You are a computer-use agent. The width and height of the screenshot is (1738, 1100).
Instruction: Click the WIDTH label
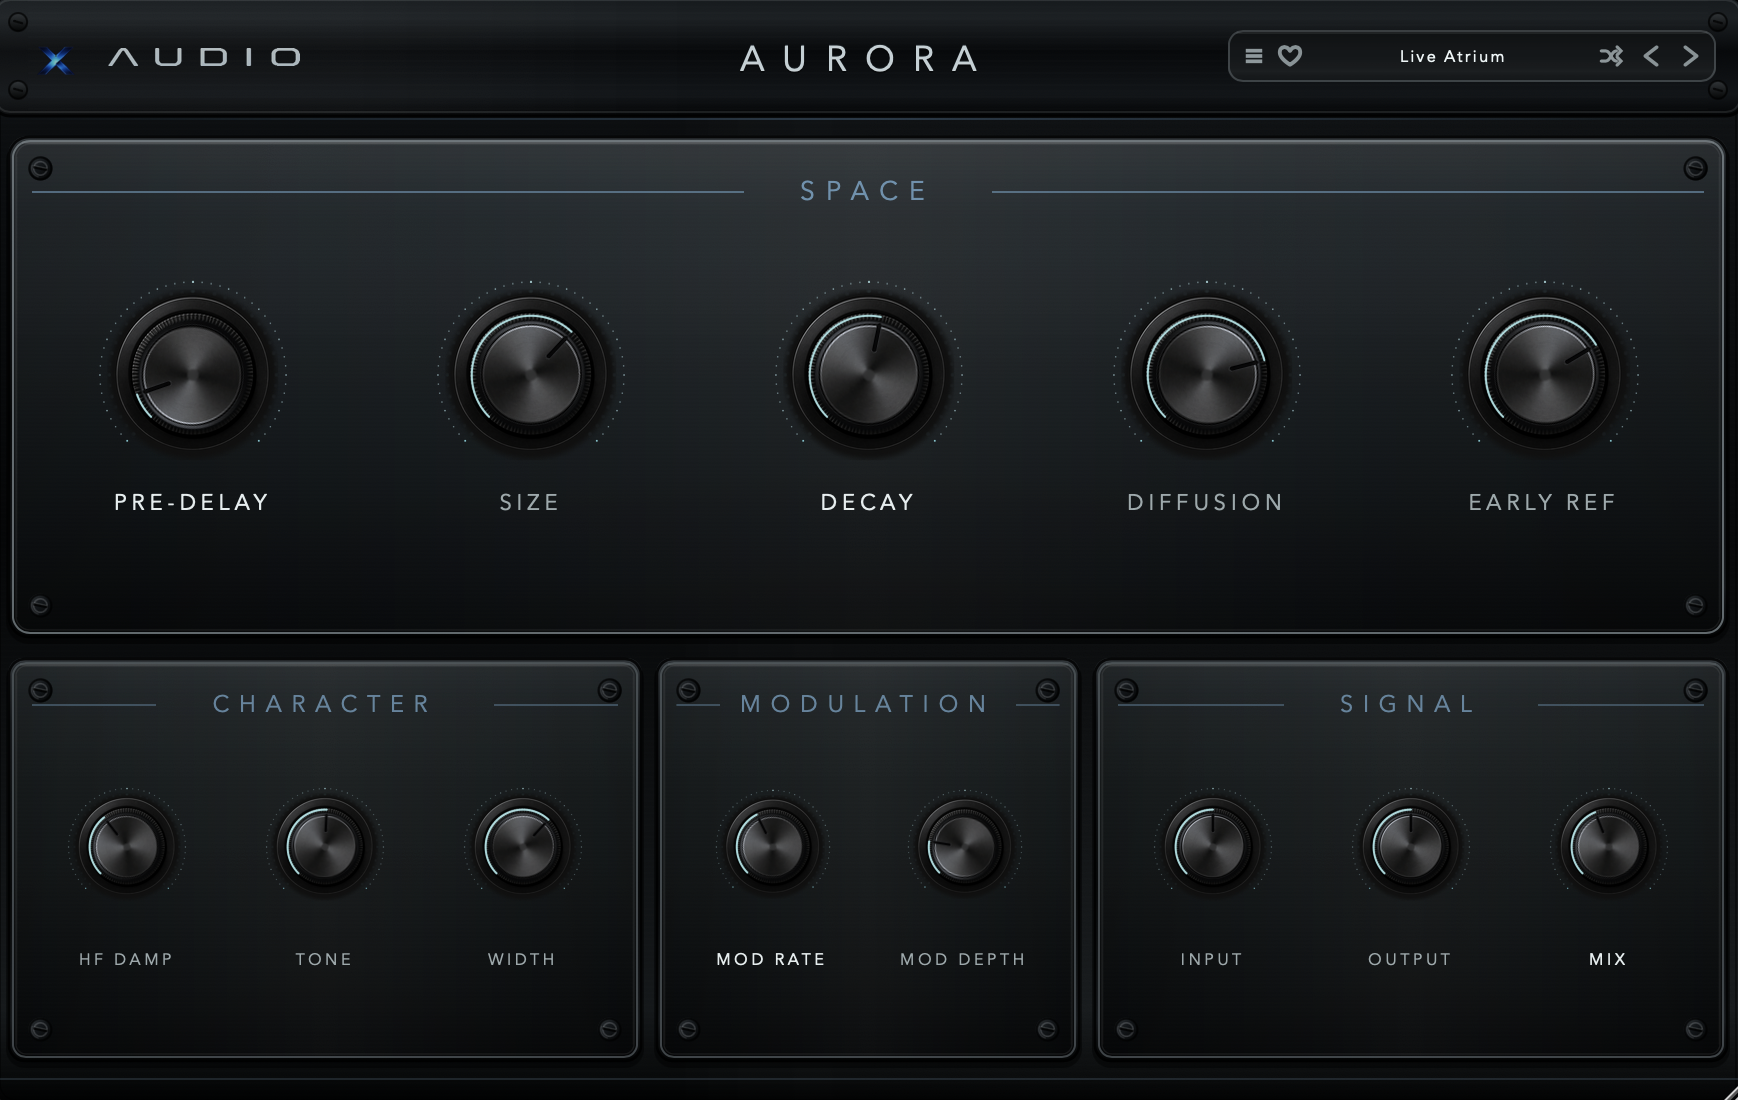click(522, 959)
